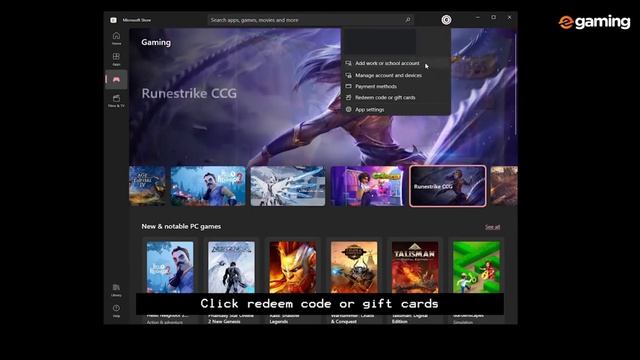
Task: Click the Add work account icon
Action: coord(349,63)
